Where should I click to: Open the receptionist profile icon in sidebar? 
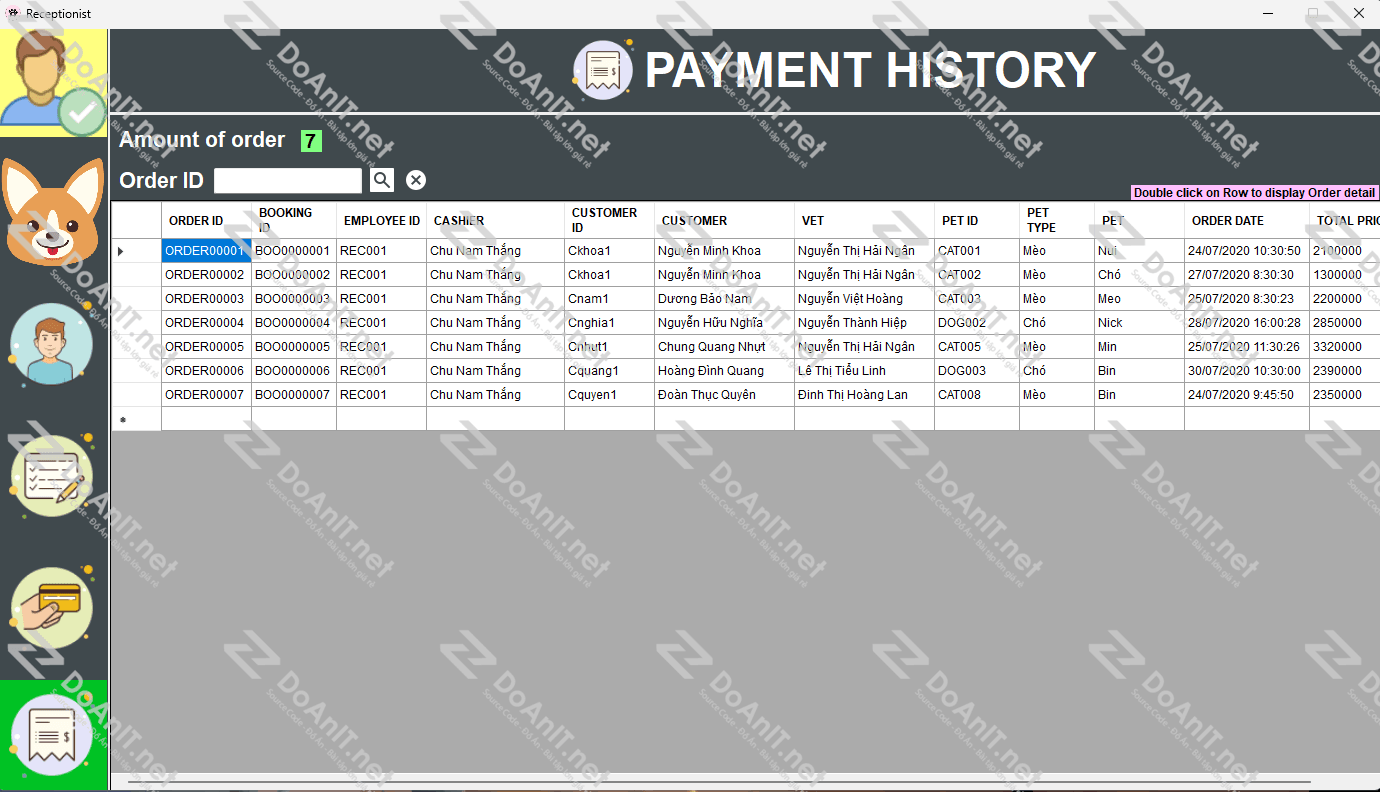(x=54, y=83)
